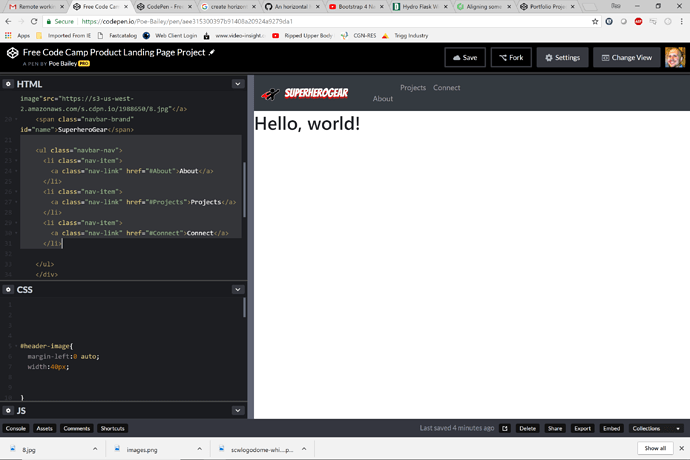Click the AdBlock extension icon
The width and height of the screenshot is (690, 460).
pyautogui.click(x=638, y=21)
